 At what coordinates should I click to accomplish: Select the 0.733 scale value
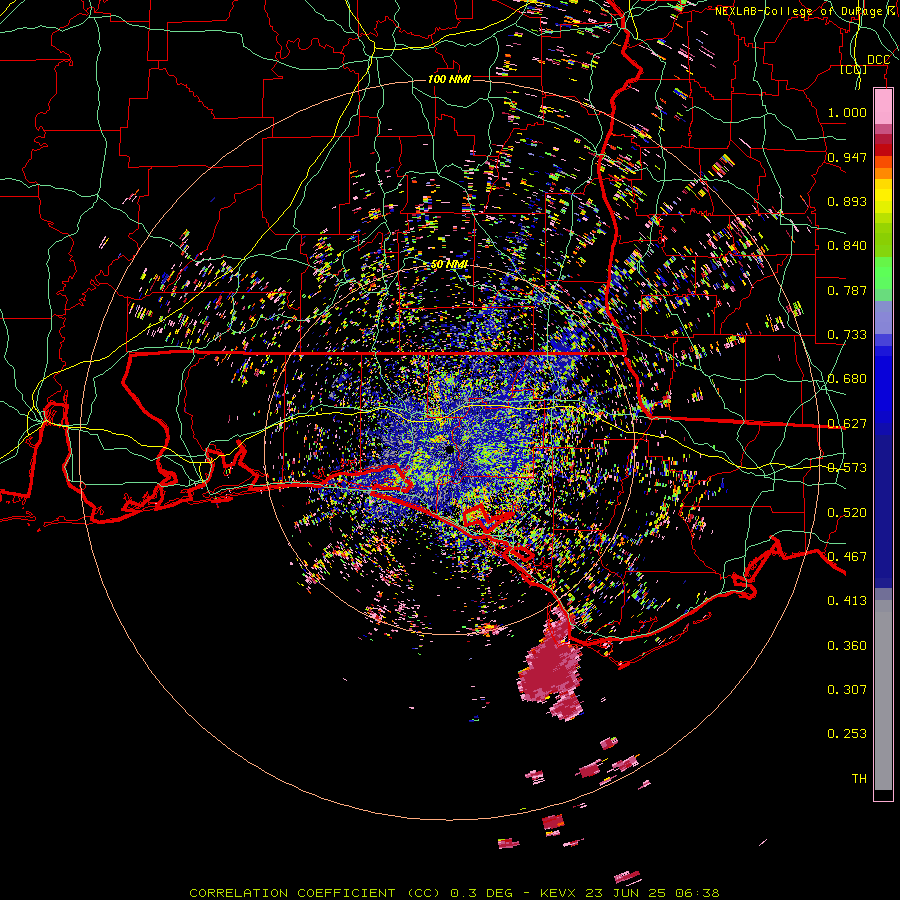(847, 335)
